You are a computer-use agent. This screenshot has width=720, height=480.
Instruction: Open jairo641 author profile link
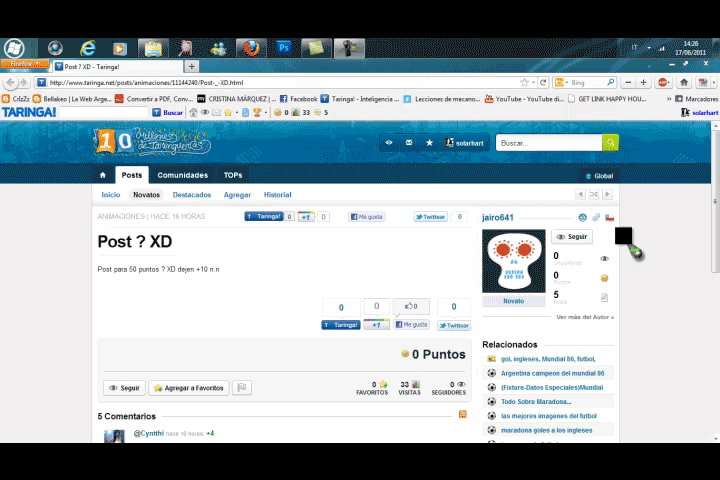[498, 218]
